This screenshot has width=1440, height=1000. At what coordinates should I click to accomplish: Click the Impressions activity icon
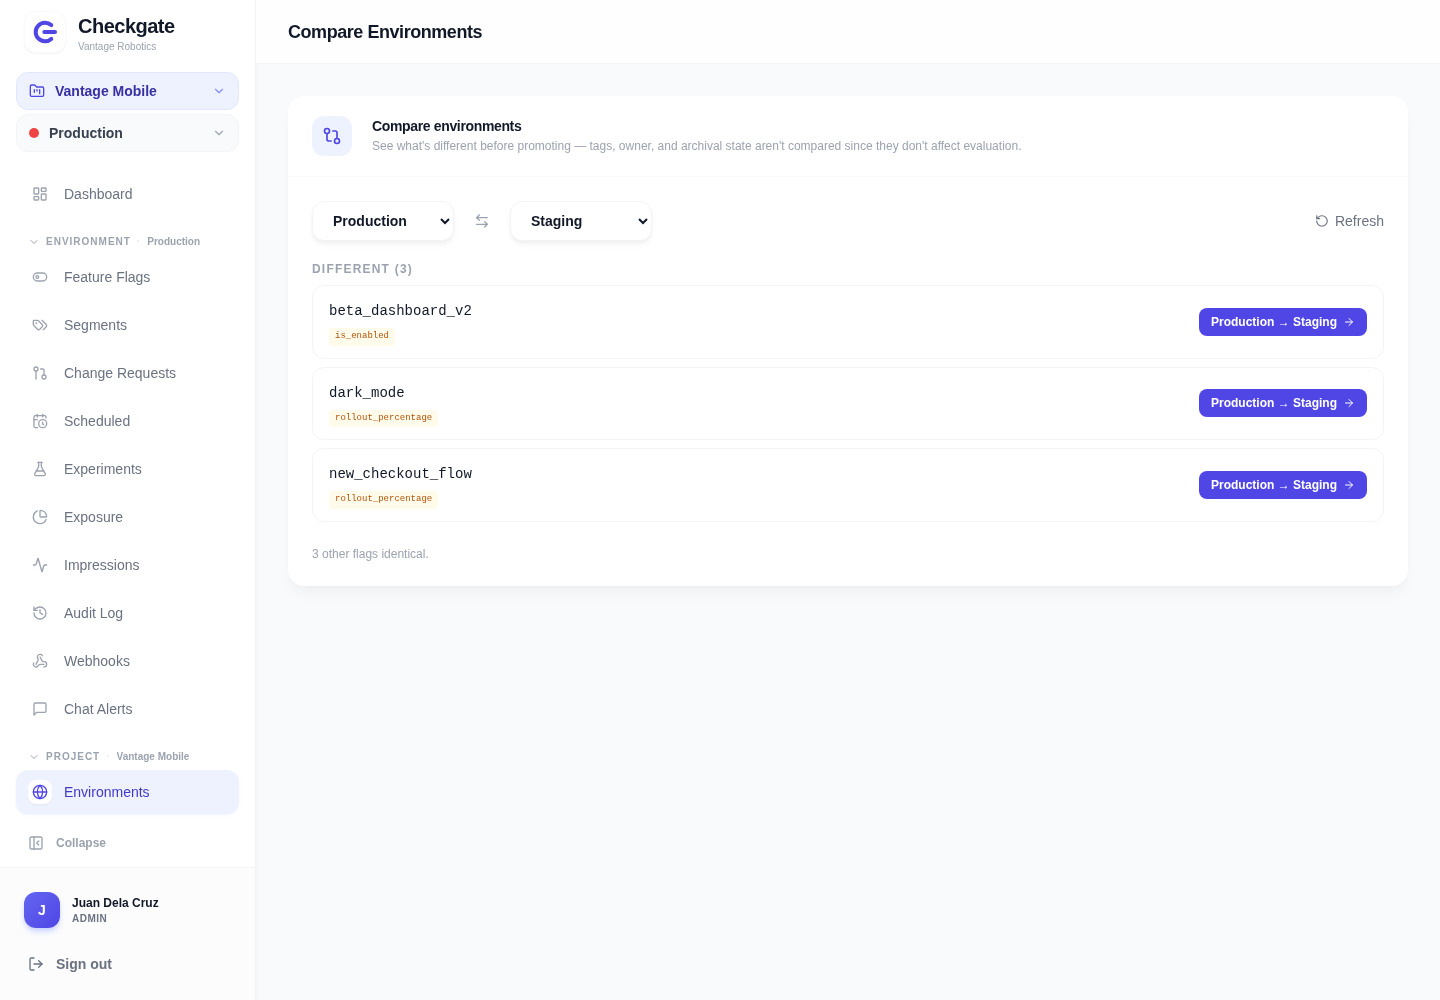click(x=40, y=565)
